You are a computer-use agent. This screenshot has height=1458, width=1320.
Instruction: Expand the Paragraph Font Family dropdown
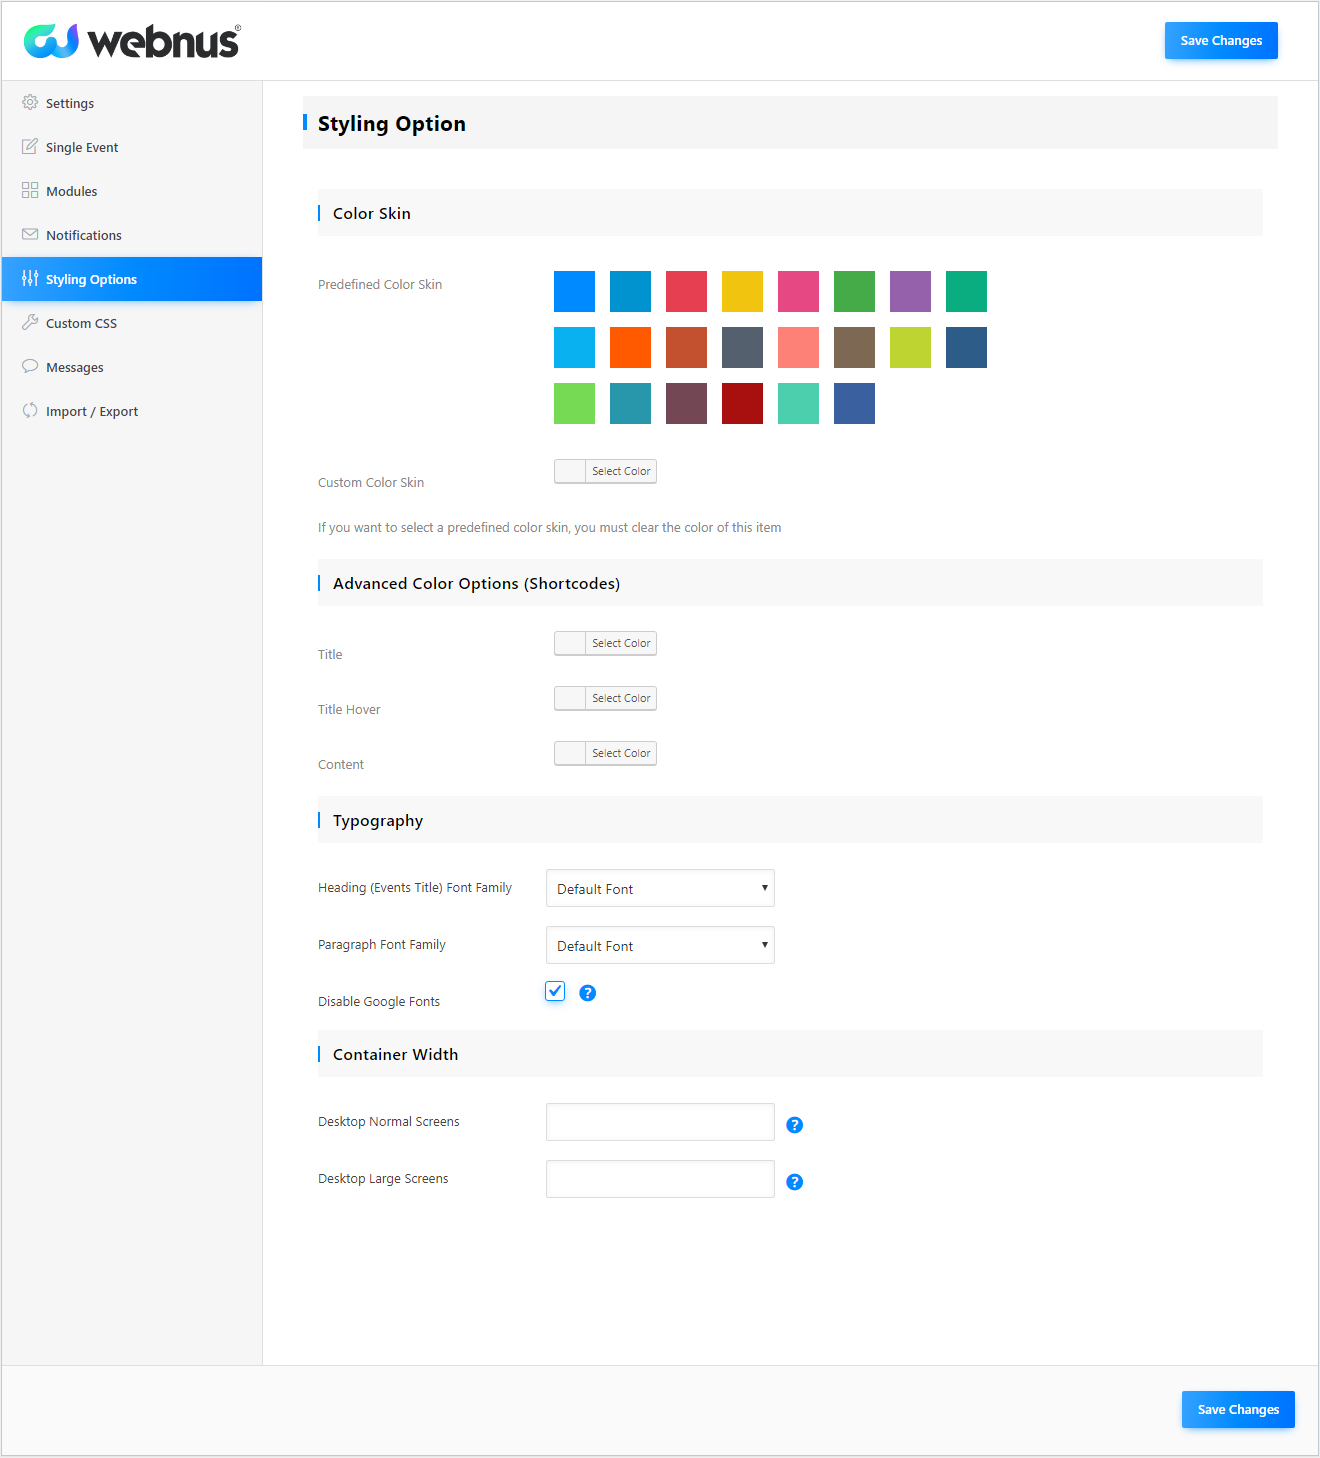click(x=660, y=945)
